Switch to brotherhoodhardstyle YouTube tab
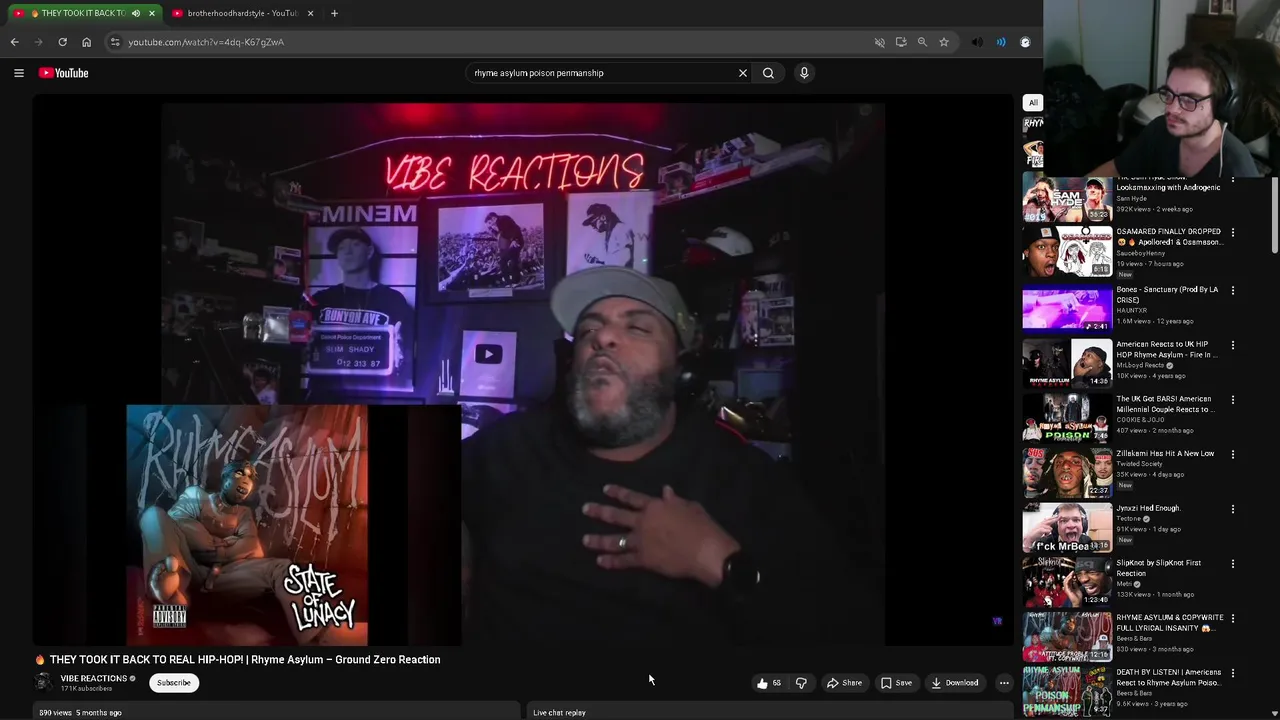This screenshot has height=720, width=1280. tap(241, 13)
